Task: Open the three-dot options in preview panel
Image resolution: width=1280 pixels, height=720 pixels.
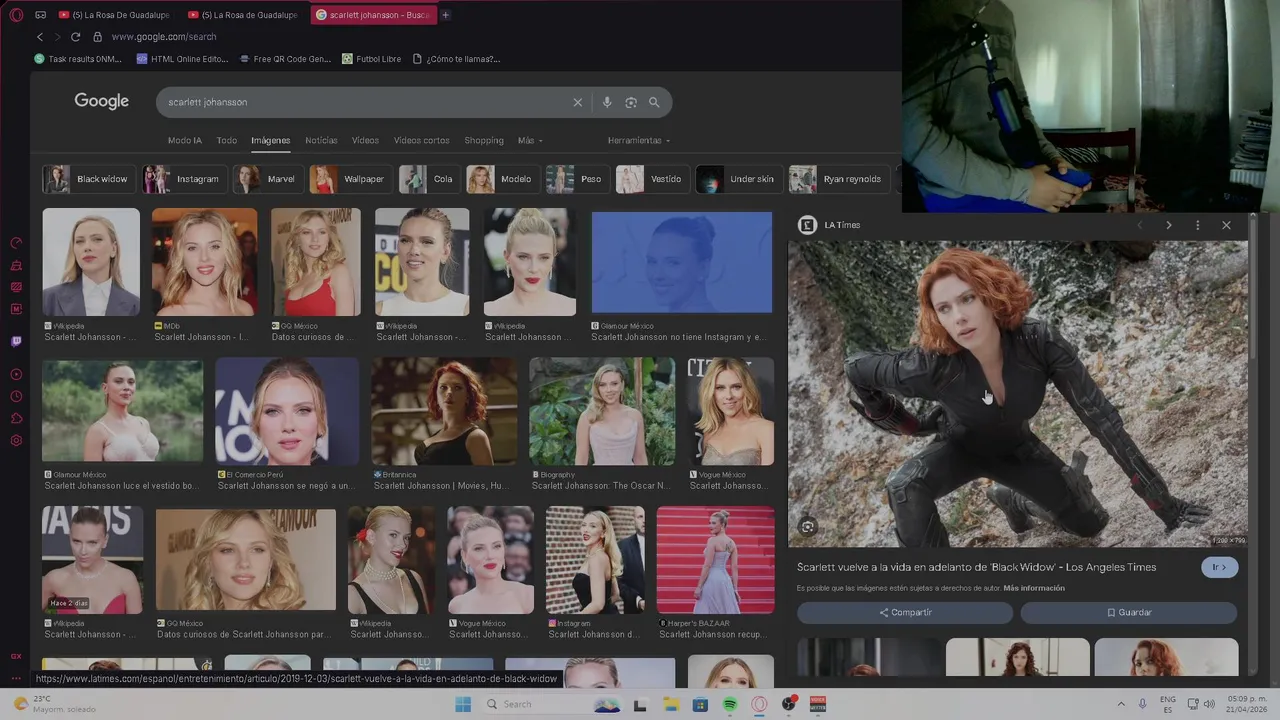Action: tap(1197, 225)
